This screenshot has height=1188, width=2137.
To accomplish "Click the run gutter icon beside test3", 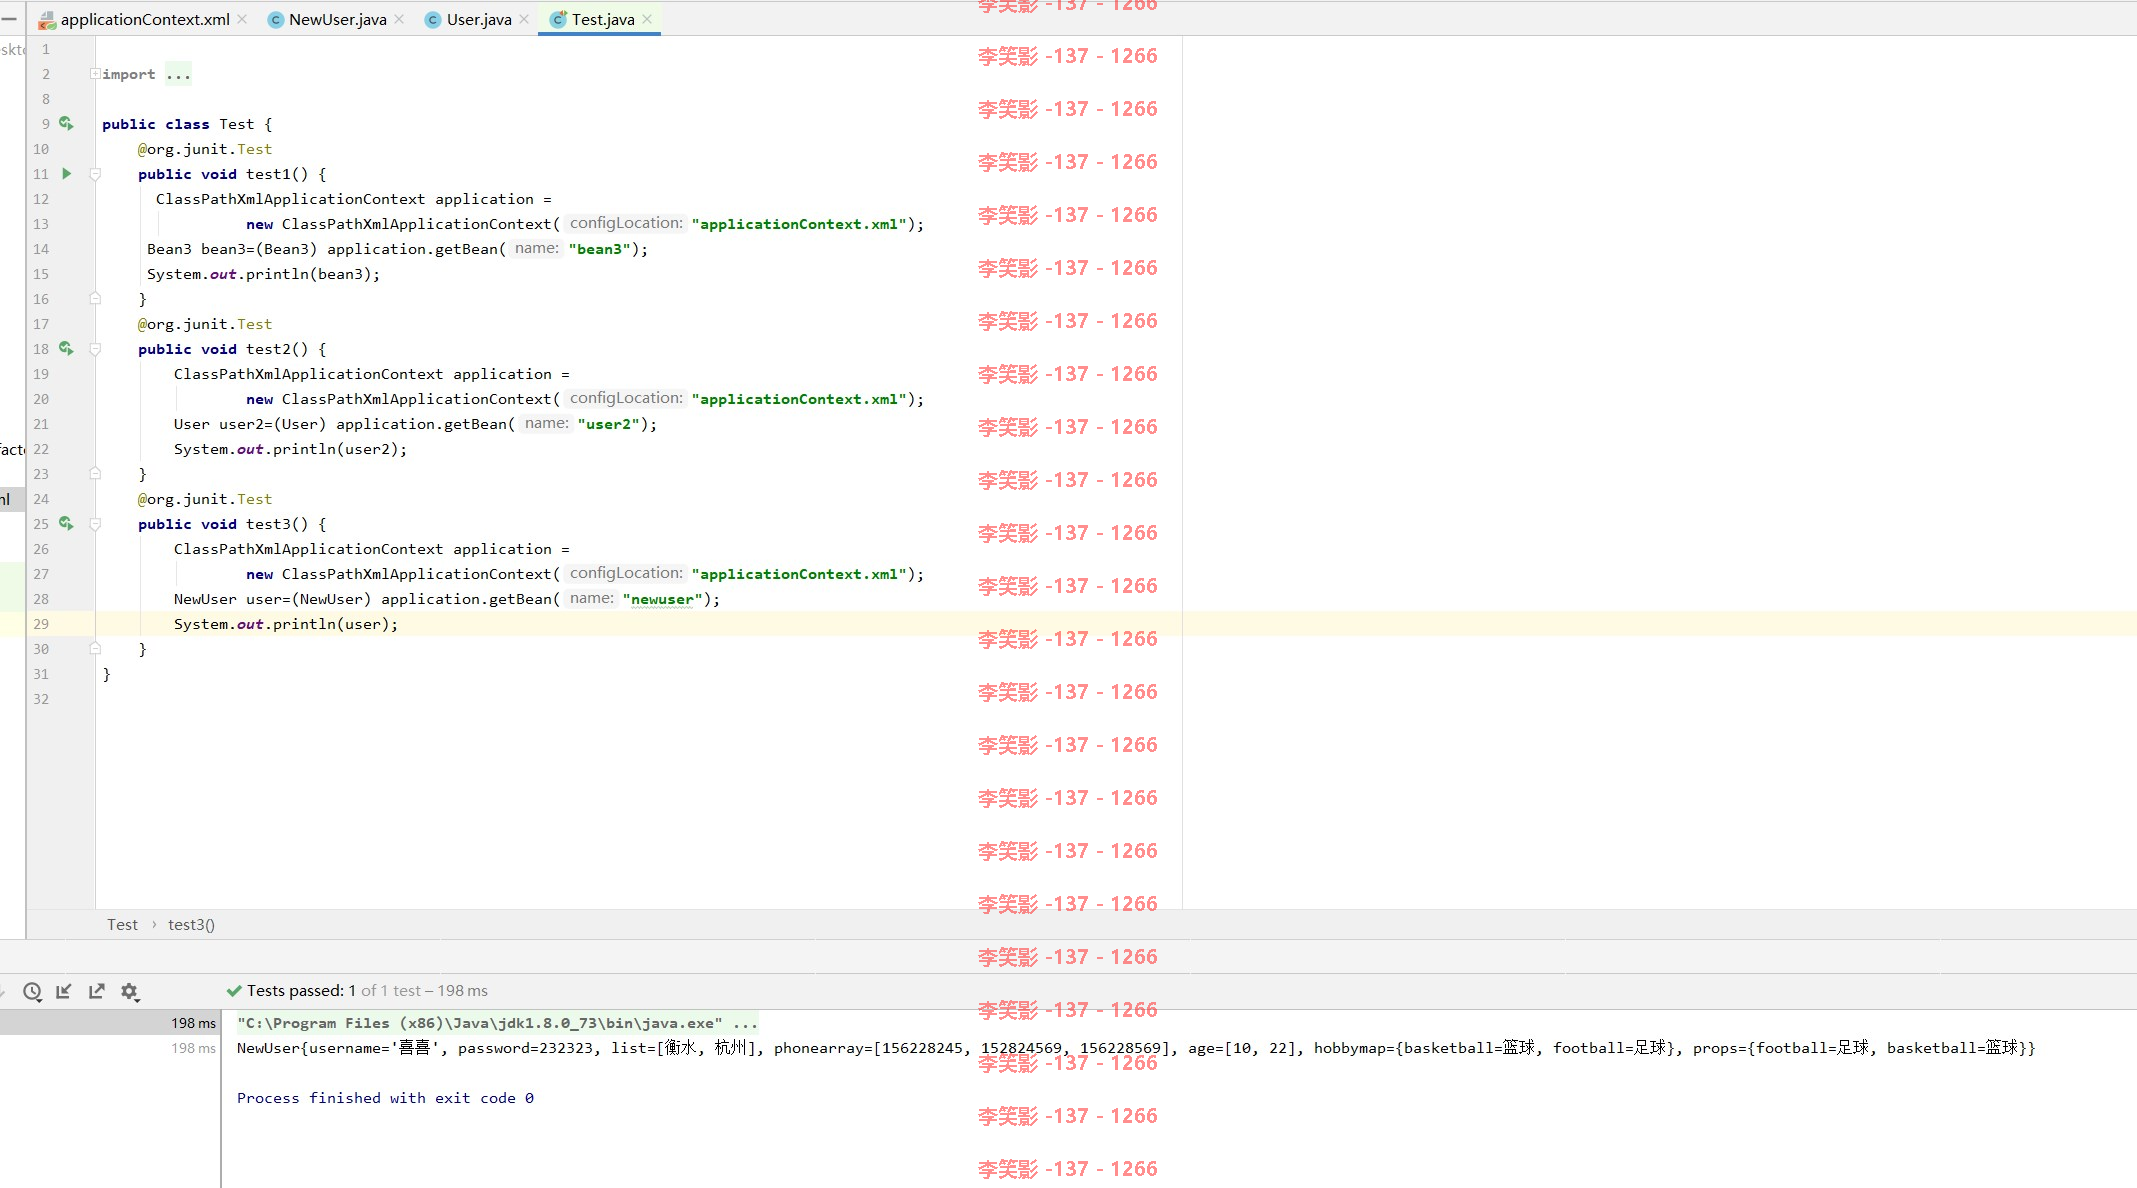I will tap(66, 523).
